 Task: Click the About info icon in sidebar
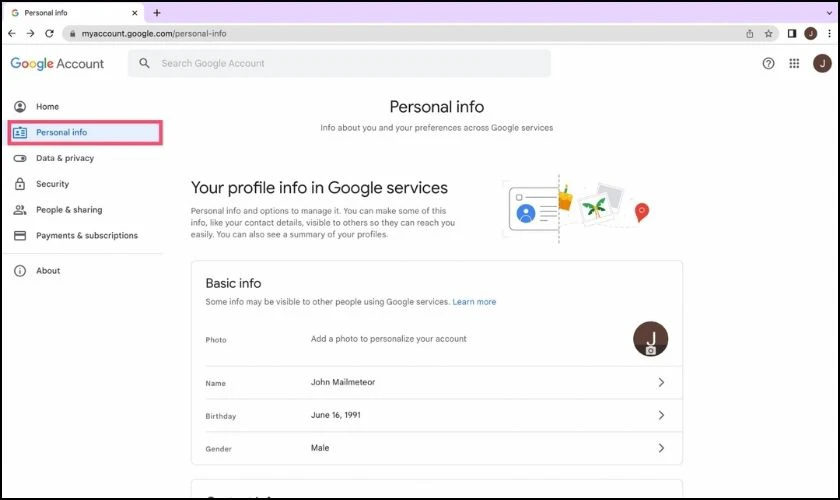pyautogui.click(x=20, y=271)
